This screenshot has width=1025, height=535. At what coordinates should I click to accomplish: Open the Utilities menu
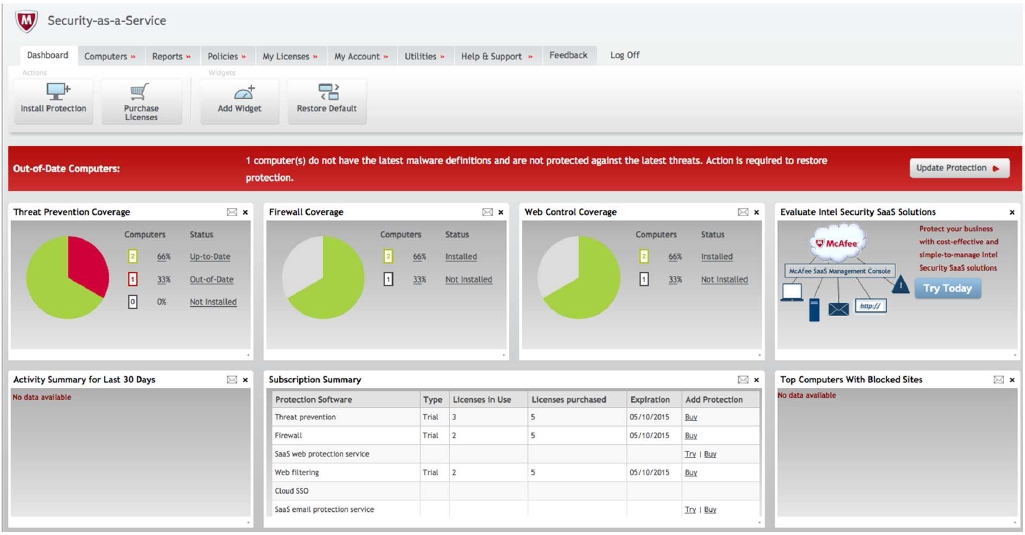[424, 56]
